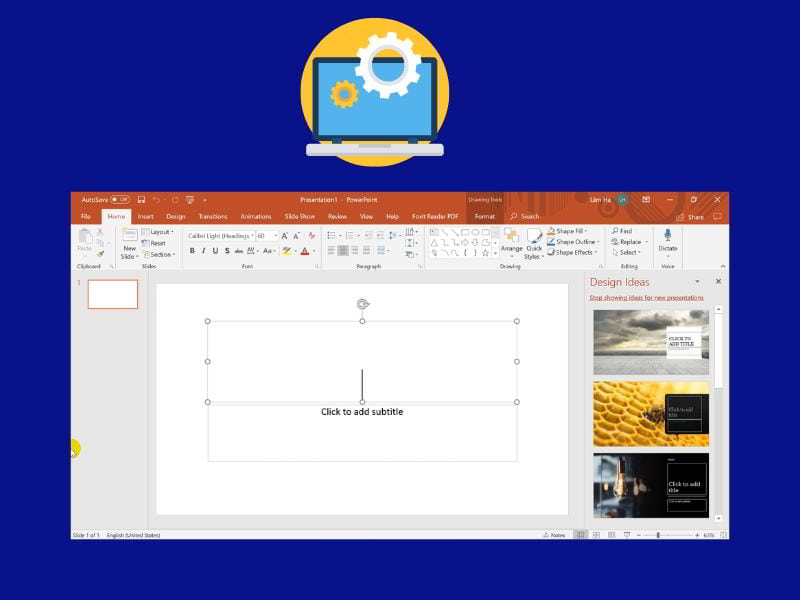Click the Increase Font Size icon
Image resolution: width=800 pixels, height=600 pixels.
(x=284, y=236)
